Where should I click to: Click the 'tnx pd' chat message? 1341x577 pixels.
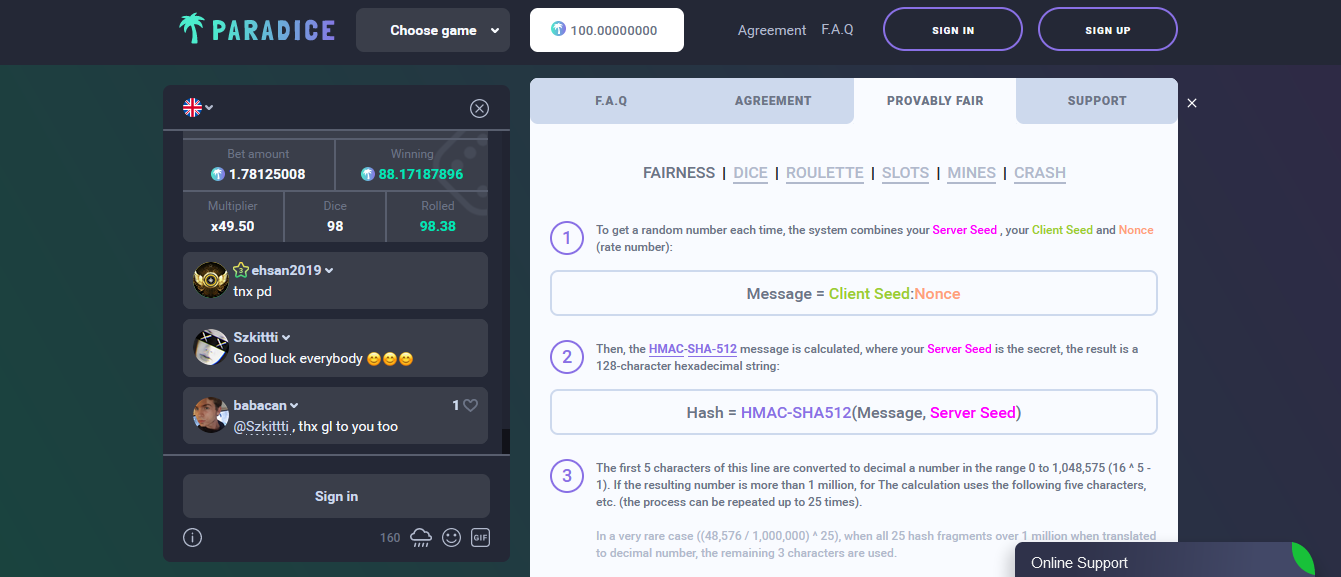(x=252, y=292)
